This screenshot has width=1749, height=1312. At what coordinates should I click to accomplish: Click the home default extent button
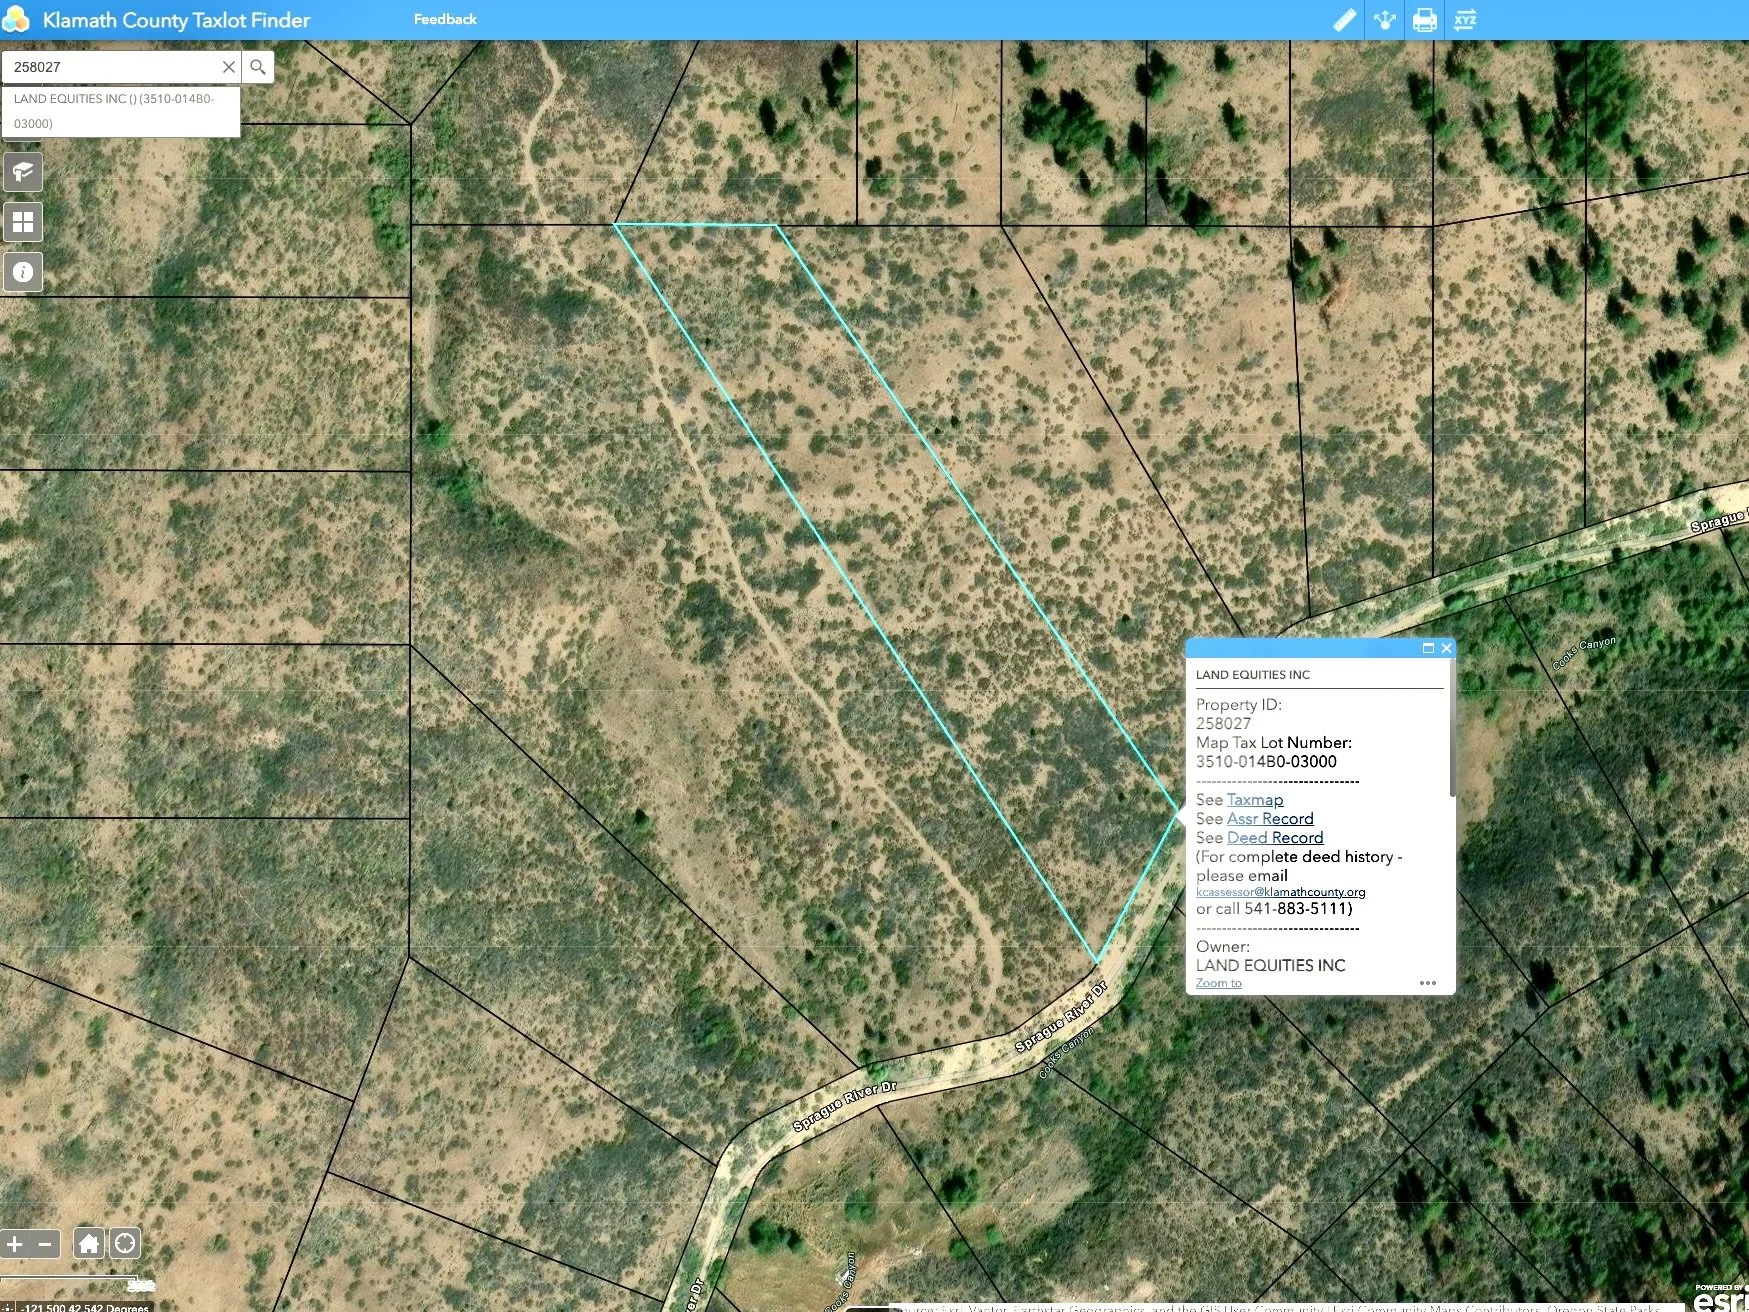(x=88, y=1243)
